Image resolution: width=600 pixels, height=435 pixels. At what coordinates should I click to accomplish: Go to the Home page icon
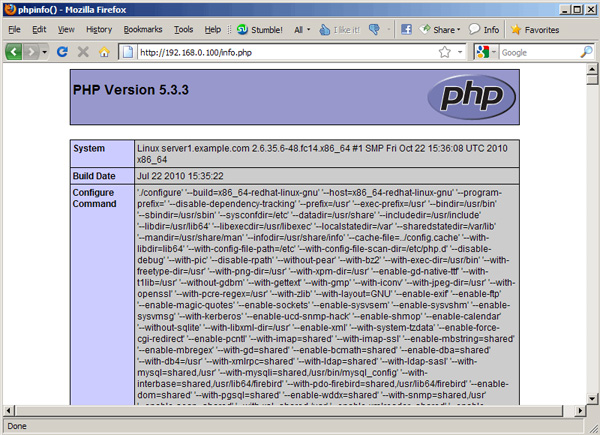pos(104,52)
